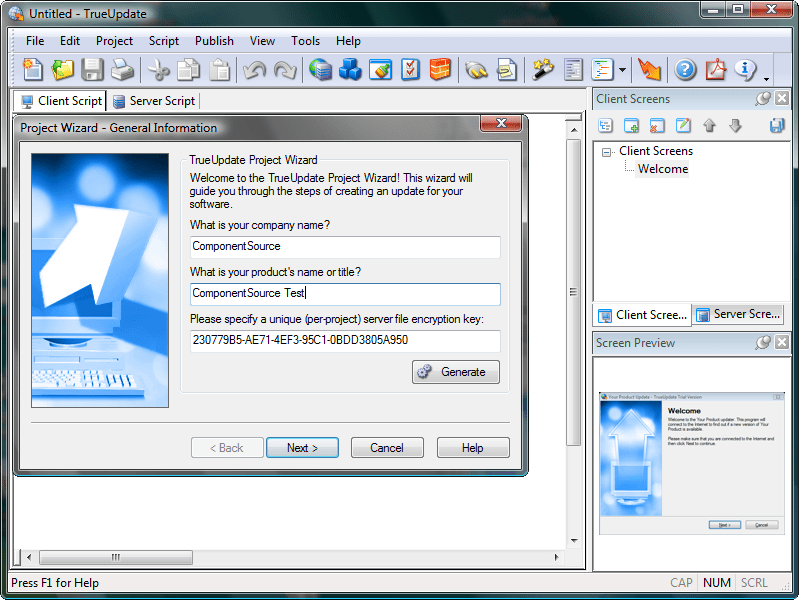Viewport: 799px width, 600px height.
Task: Click the Undo arrow icon
Action: pyautogui.click(x=254, y=69)
